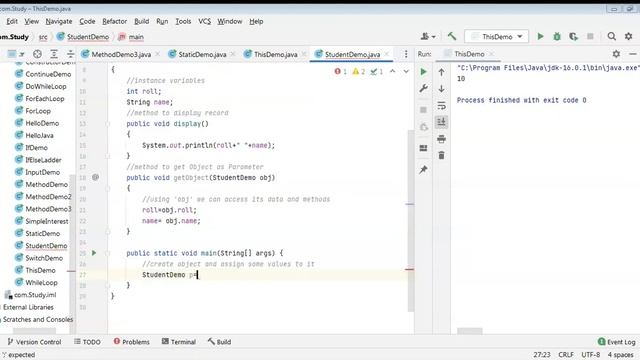Click down the stack trace arrow
Screen dimensions: 640x360
point(441,89)
